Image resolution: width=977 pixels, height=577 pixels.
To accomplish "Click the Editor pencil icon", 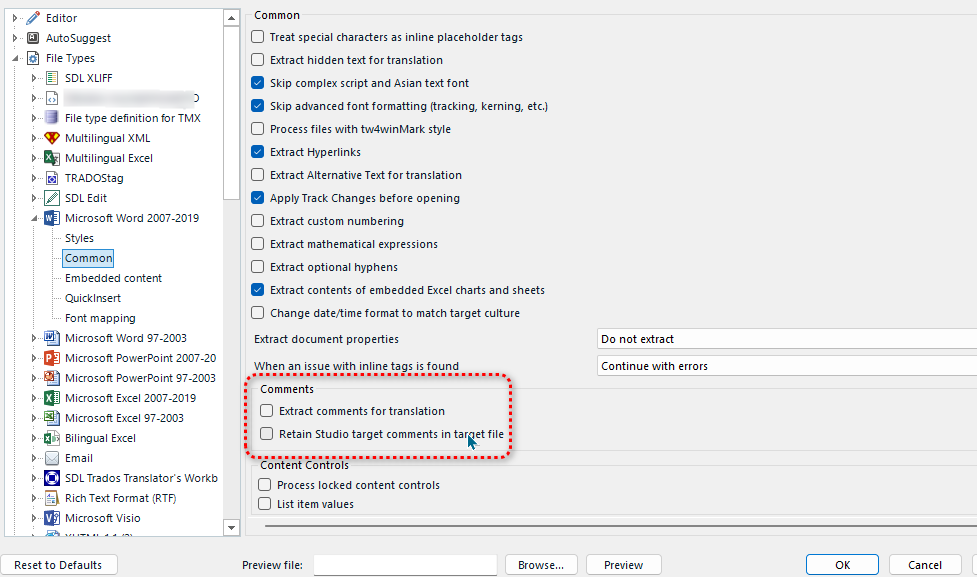I will tap(33, 18).
